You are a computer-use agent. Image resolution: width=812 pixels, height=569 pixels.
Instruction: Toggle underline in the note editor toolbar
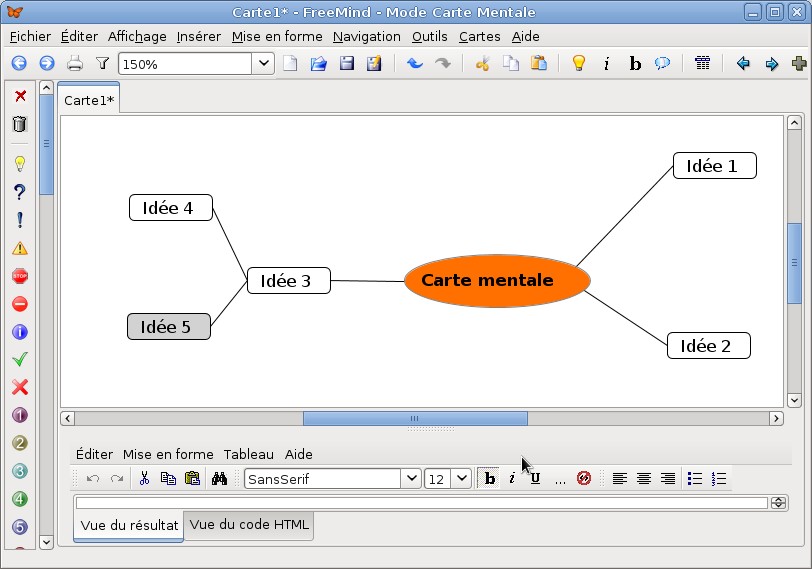coord(535,479)
